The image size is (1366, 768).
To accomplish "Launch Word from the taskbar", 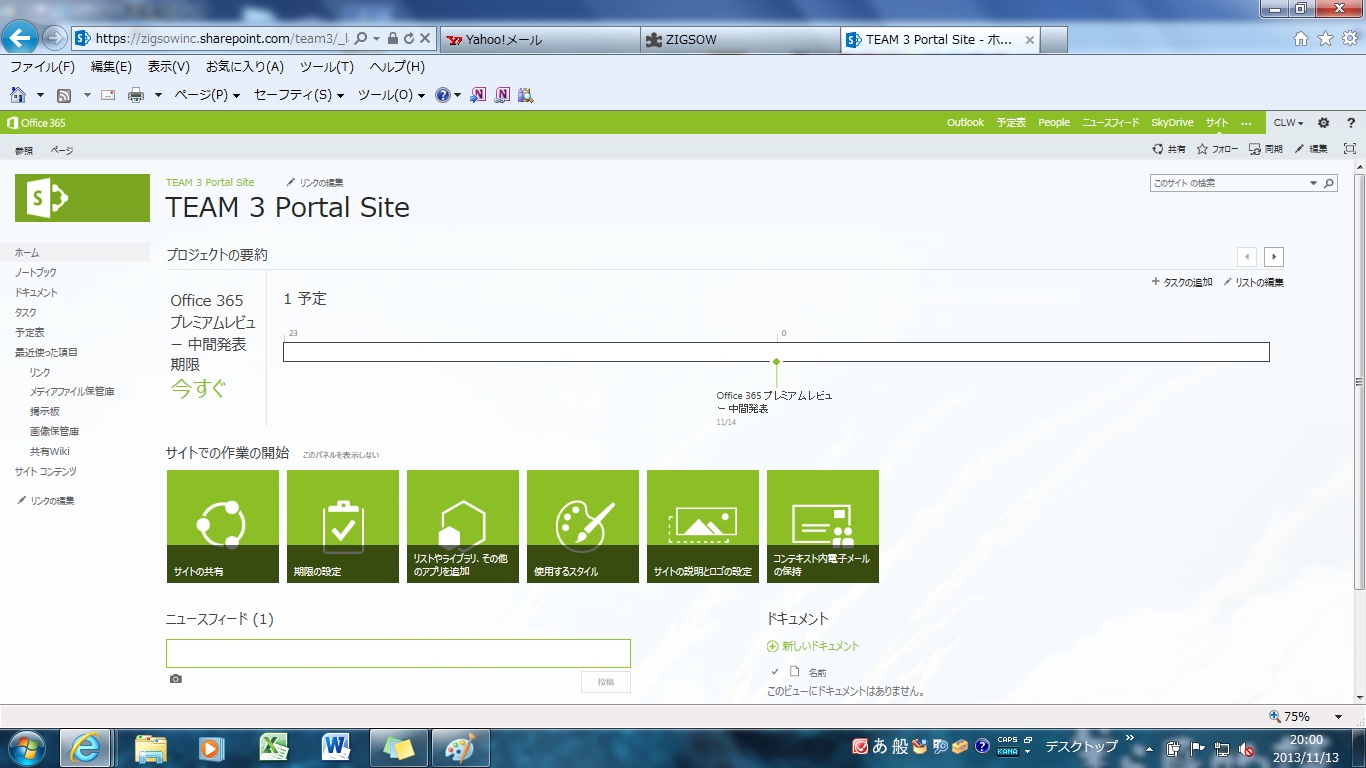I will pos(336,747).
